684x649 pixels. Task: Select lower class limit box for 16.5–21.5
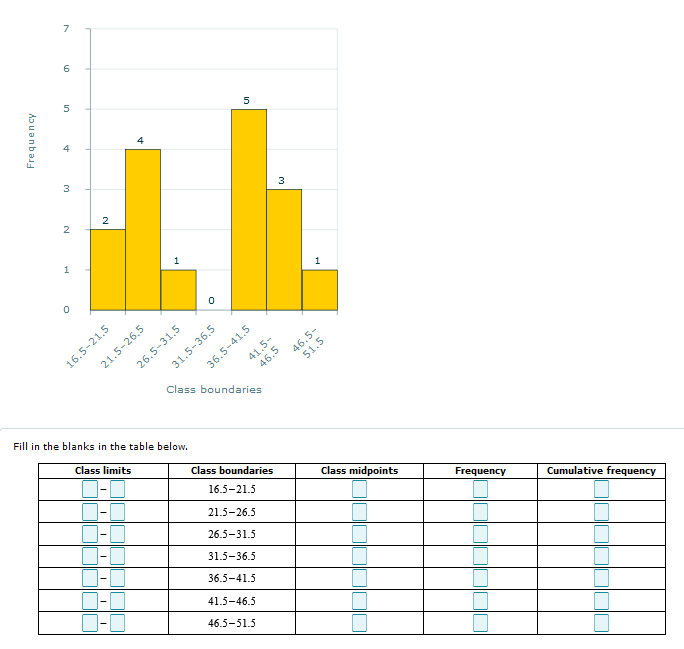(x=90, y=489)
